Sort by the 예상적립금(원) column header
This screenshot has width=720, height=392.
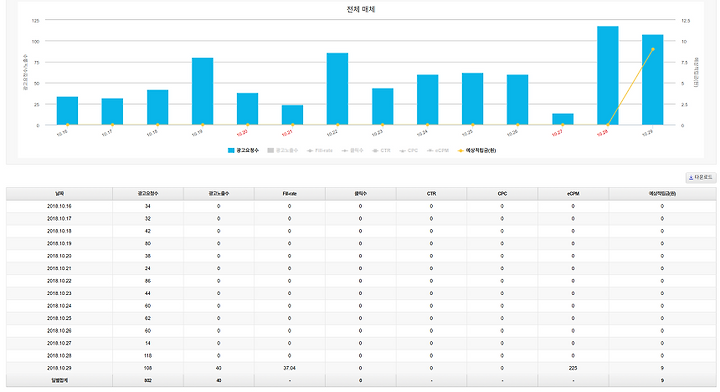(662, 194)
